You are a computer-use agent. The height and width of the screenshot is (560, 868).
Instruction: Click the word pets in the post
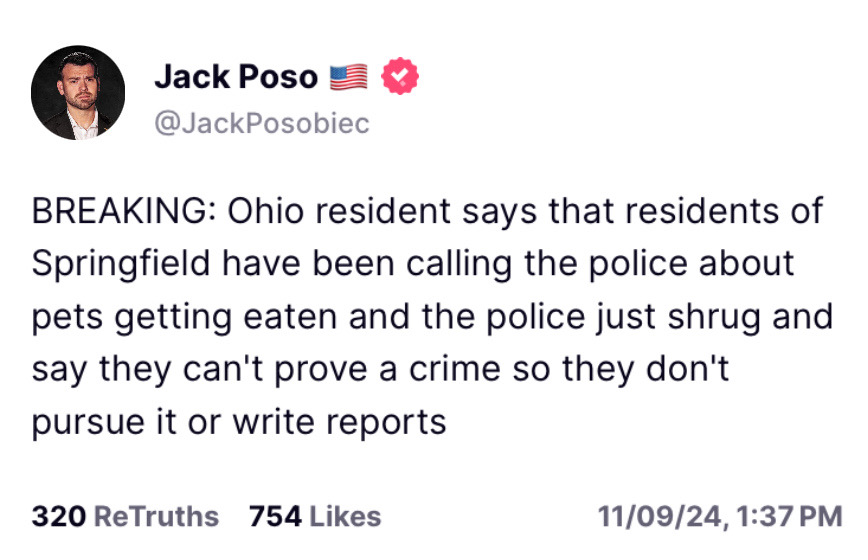(64, 316)
